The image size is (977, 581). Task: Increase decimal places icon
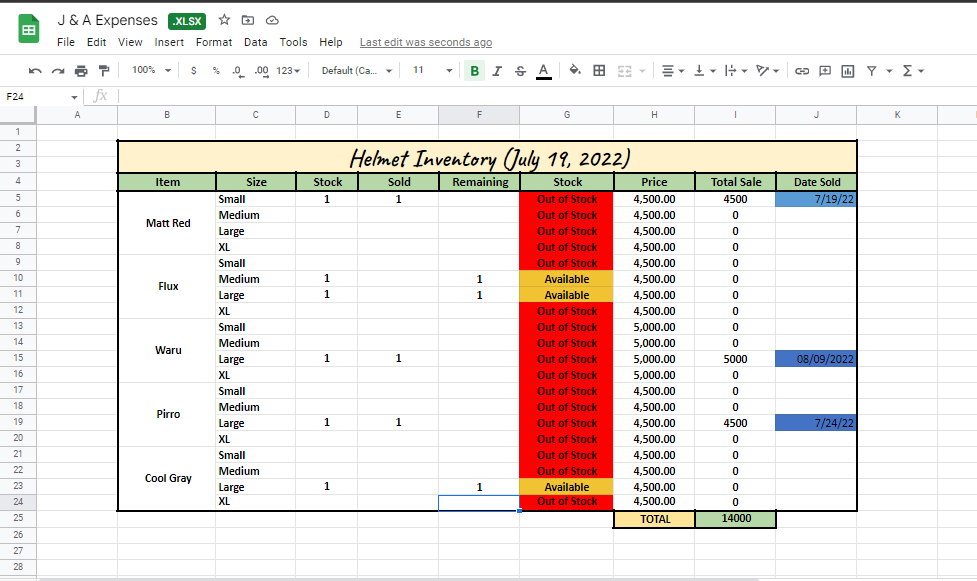262,71
